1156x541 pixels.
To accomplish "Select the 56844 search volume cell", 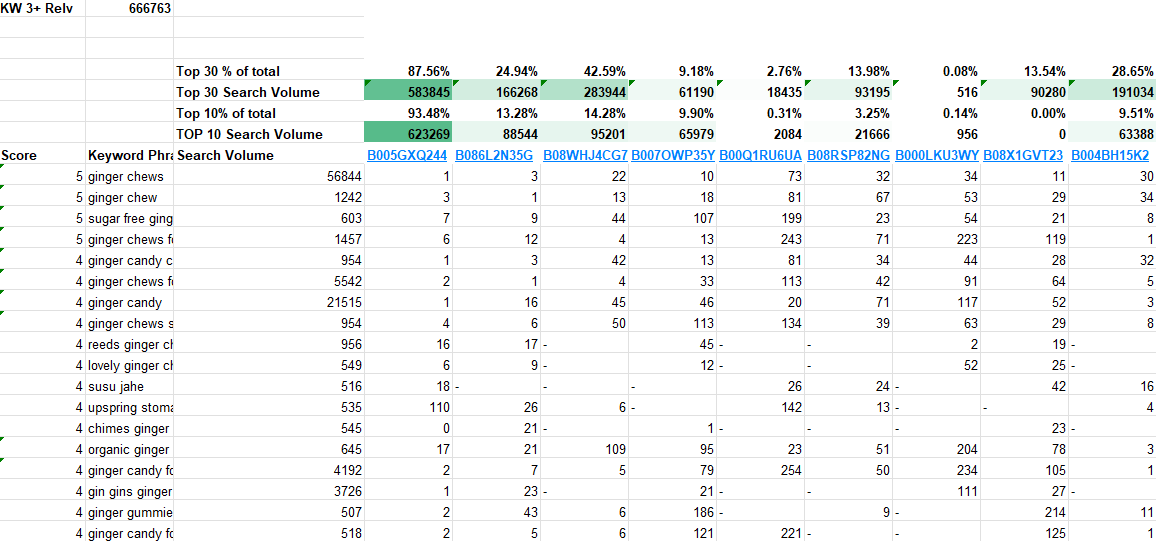I will point(269,177).
